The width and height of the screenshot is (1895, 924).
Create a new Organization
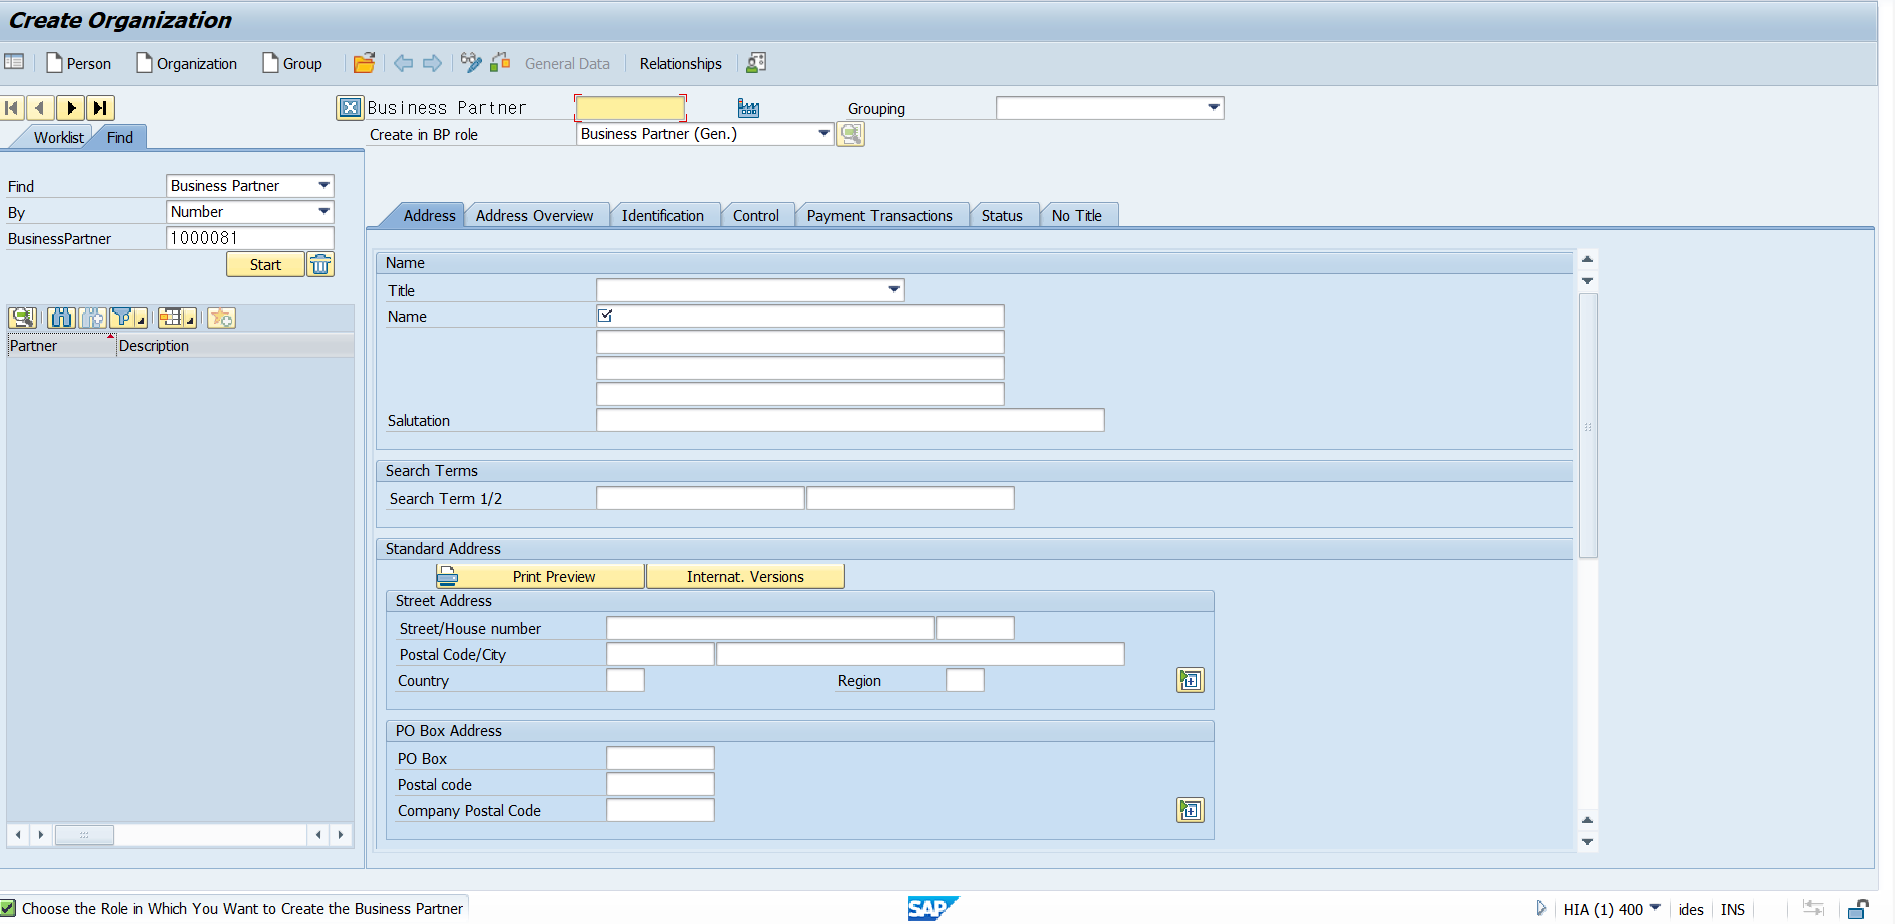(187, 63)
